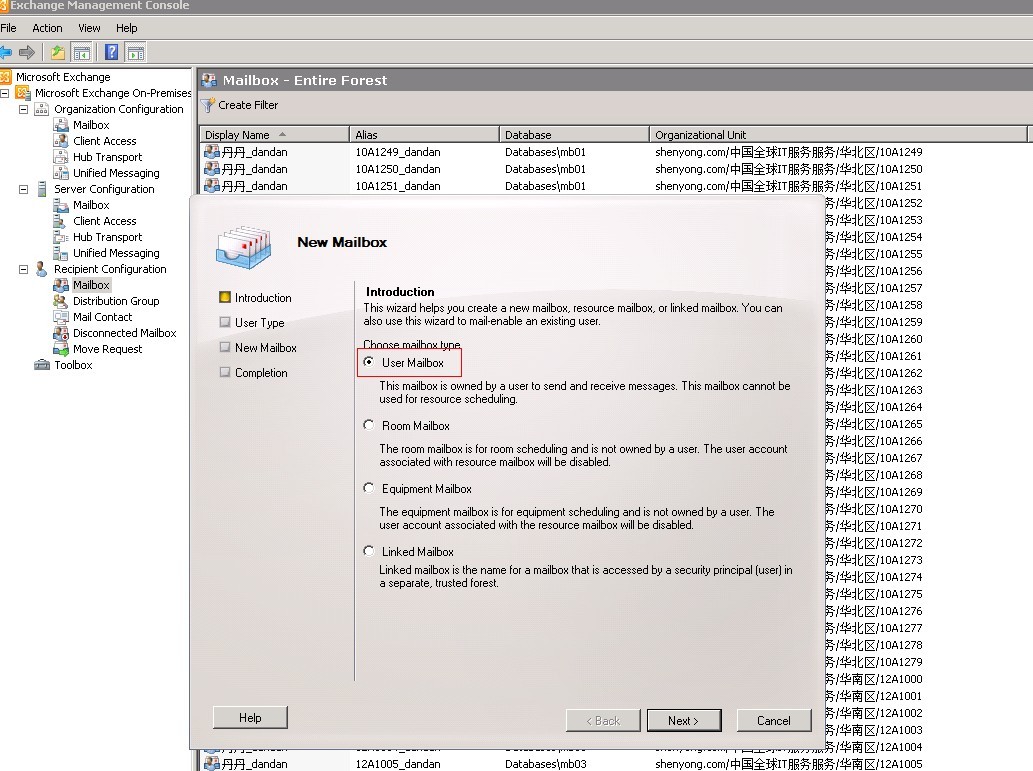This screenshot has height=771, width=1033.
Task: Select Unified Messaging under Organization Configuration
Action: point(116,173)
